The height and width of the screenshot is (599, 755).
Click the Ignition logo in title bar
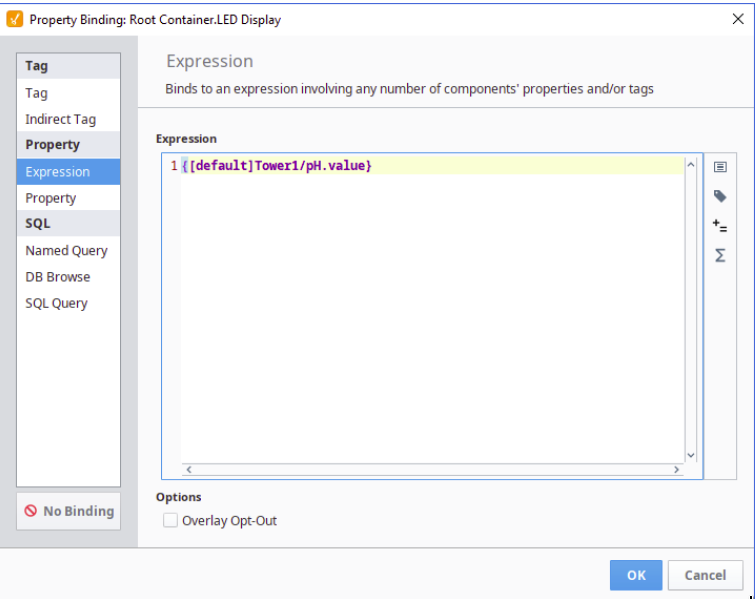tap(14, 19)
